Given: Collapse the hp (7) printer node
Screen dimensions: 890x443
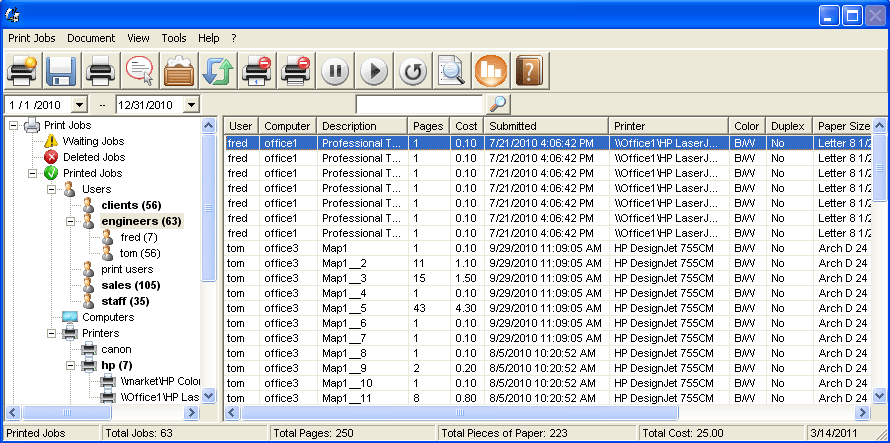Looking at the screenshot, I should [71, 365].
